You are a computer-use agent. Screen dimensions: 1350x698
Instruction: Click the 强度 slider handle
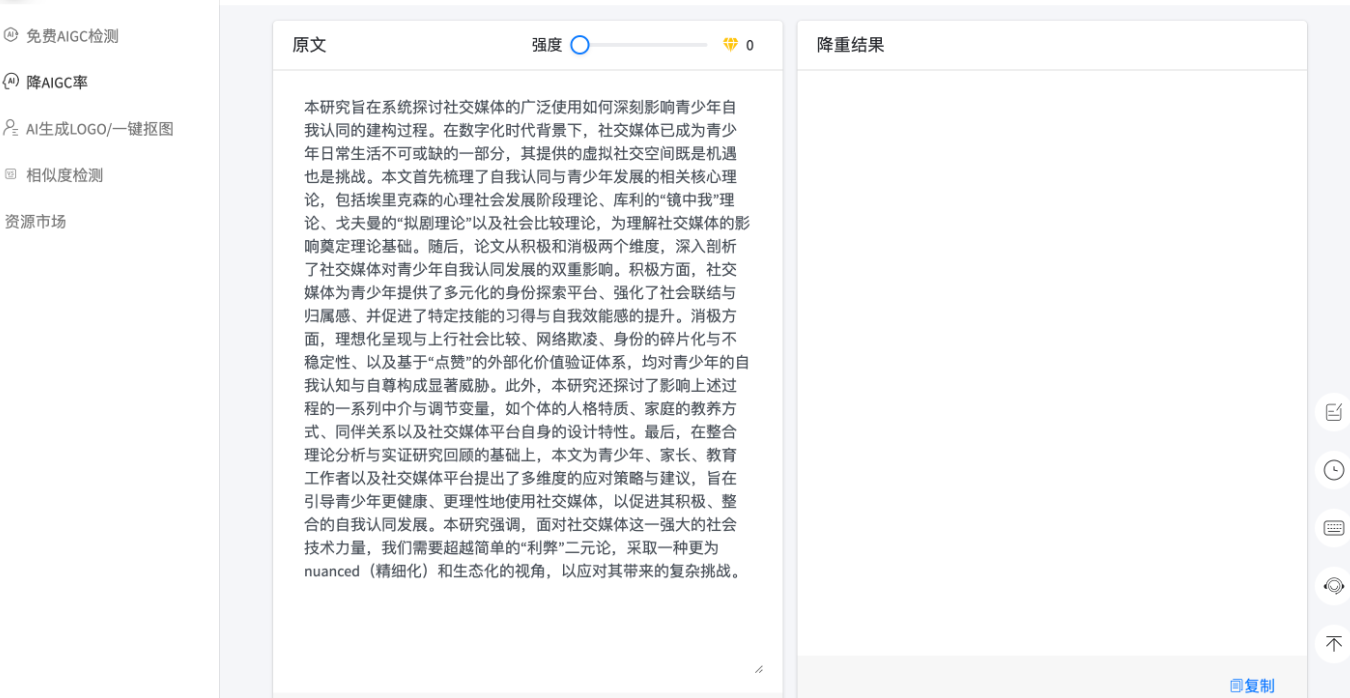coord(579,45)
